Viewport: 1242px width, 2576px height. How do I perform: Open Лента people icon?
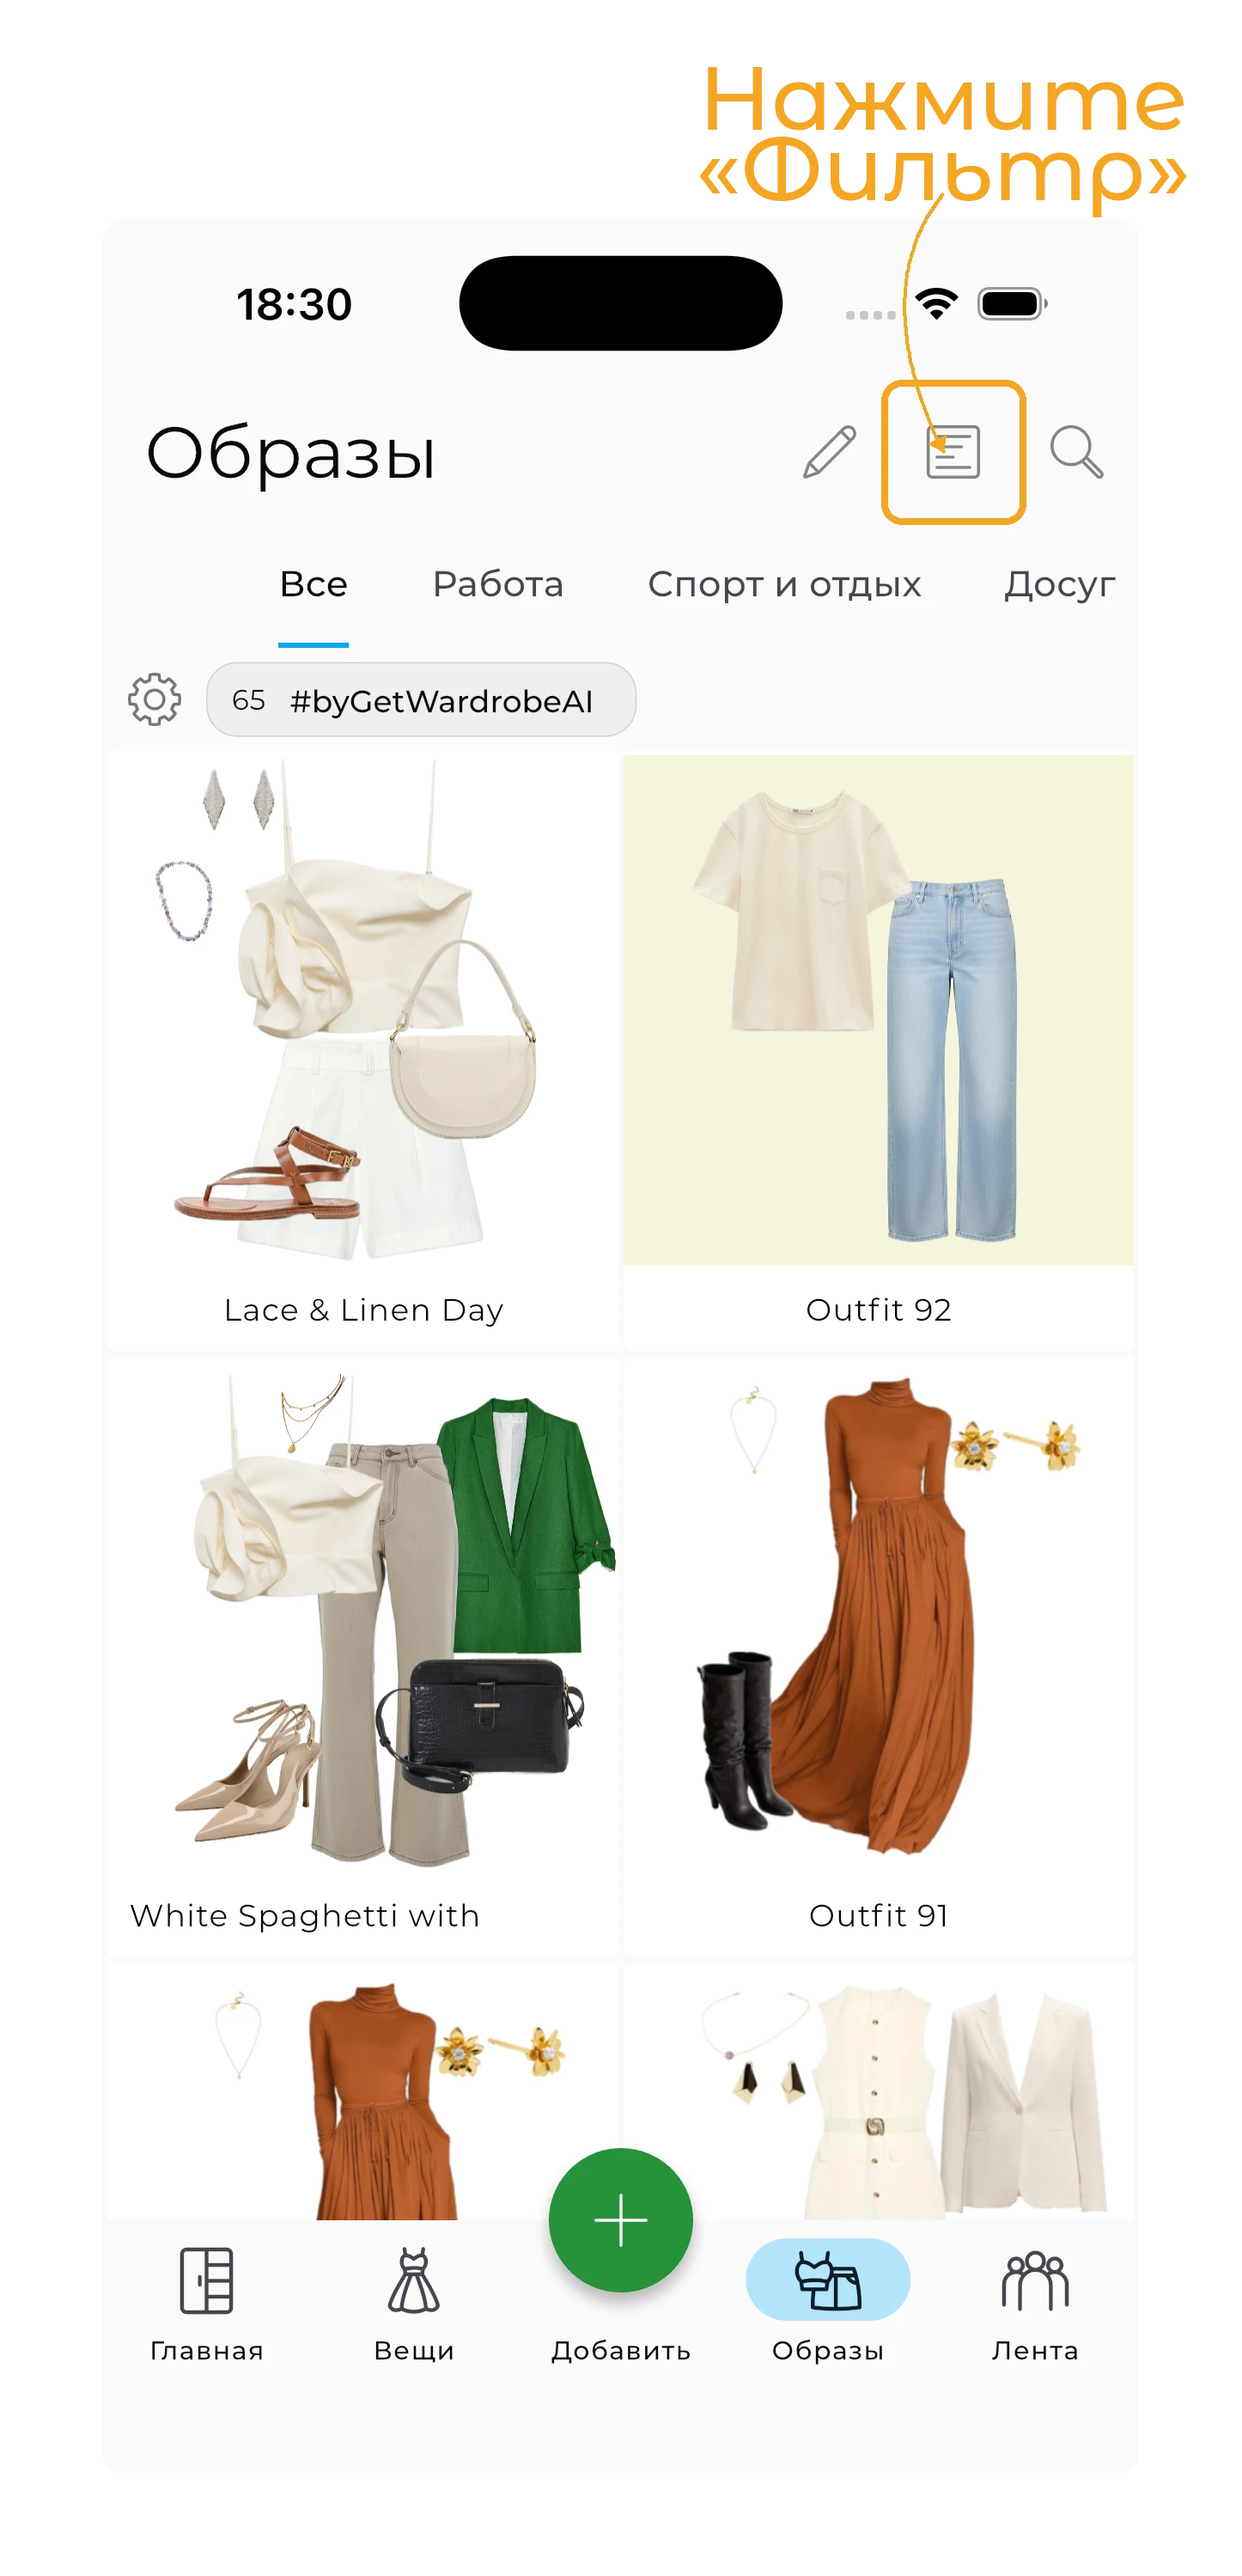[1035, 2280]
